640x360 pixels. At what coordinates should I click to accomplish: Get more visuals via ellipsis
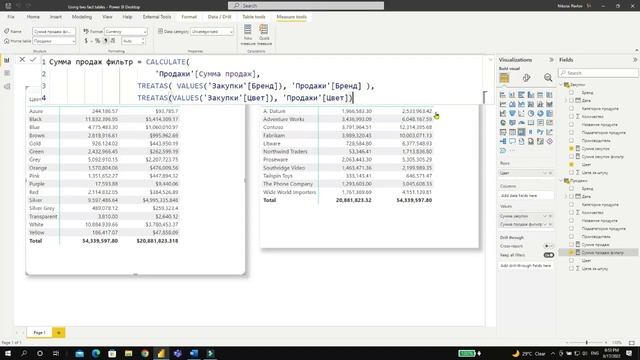[512, 151]
